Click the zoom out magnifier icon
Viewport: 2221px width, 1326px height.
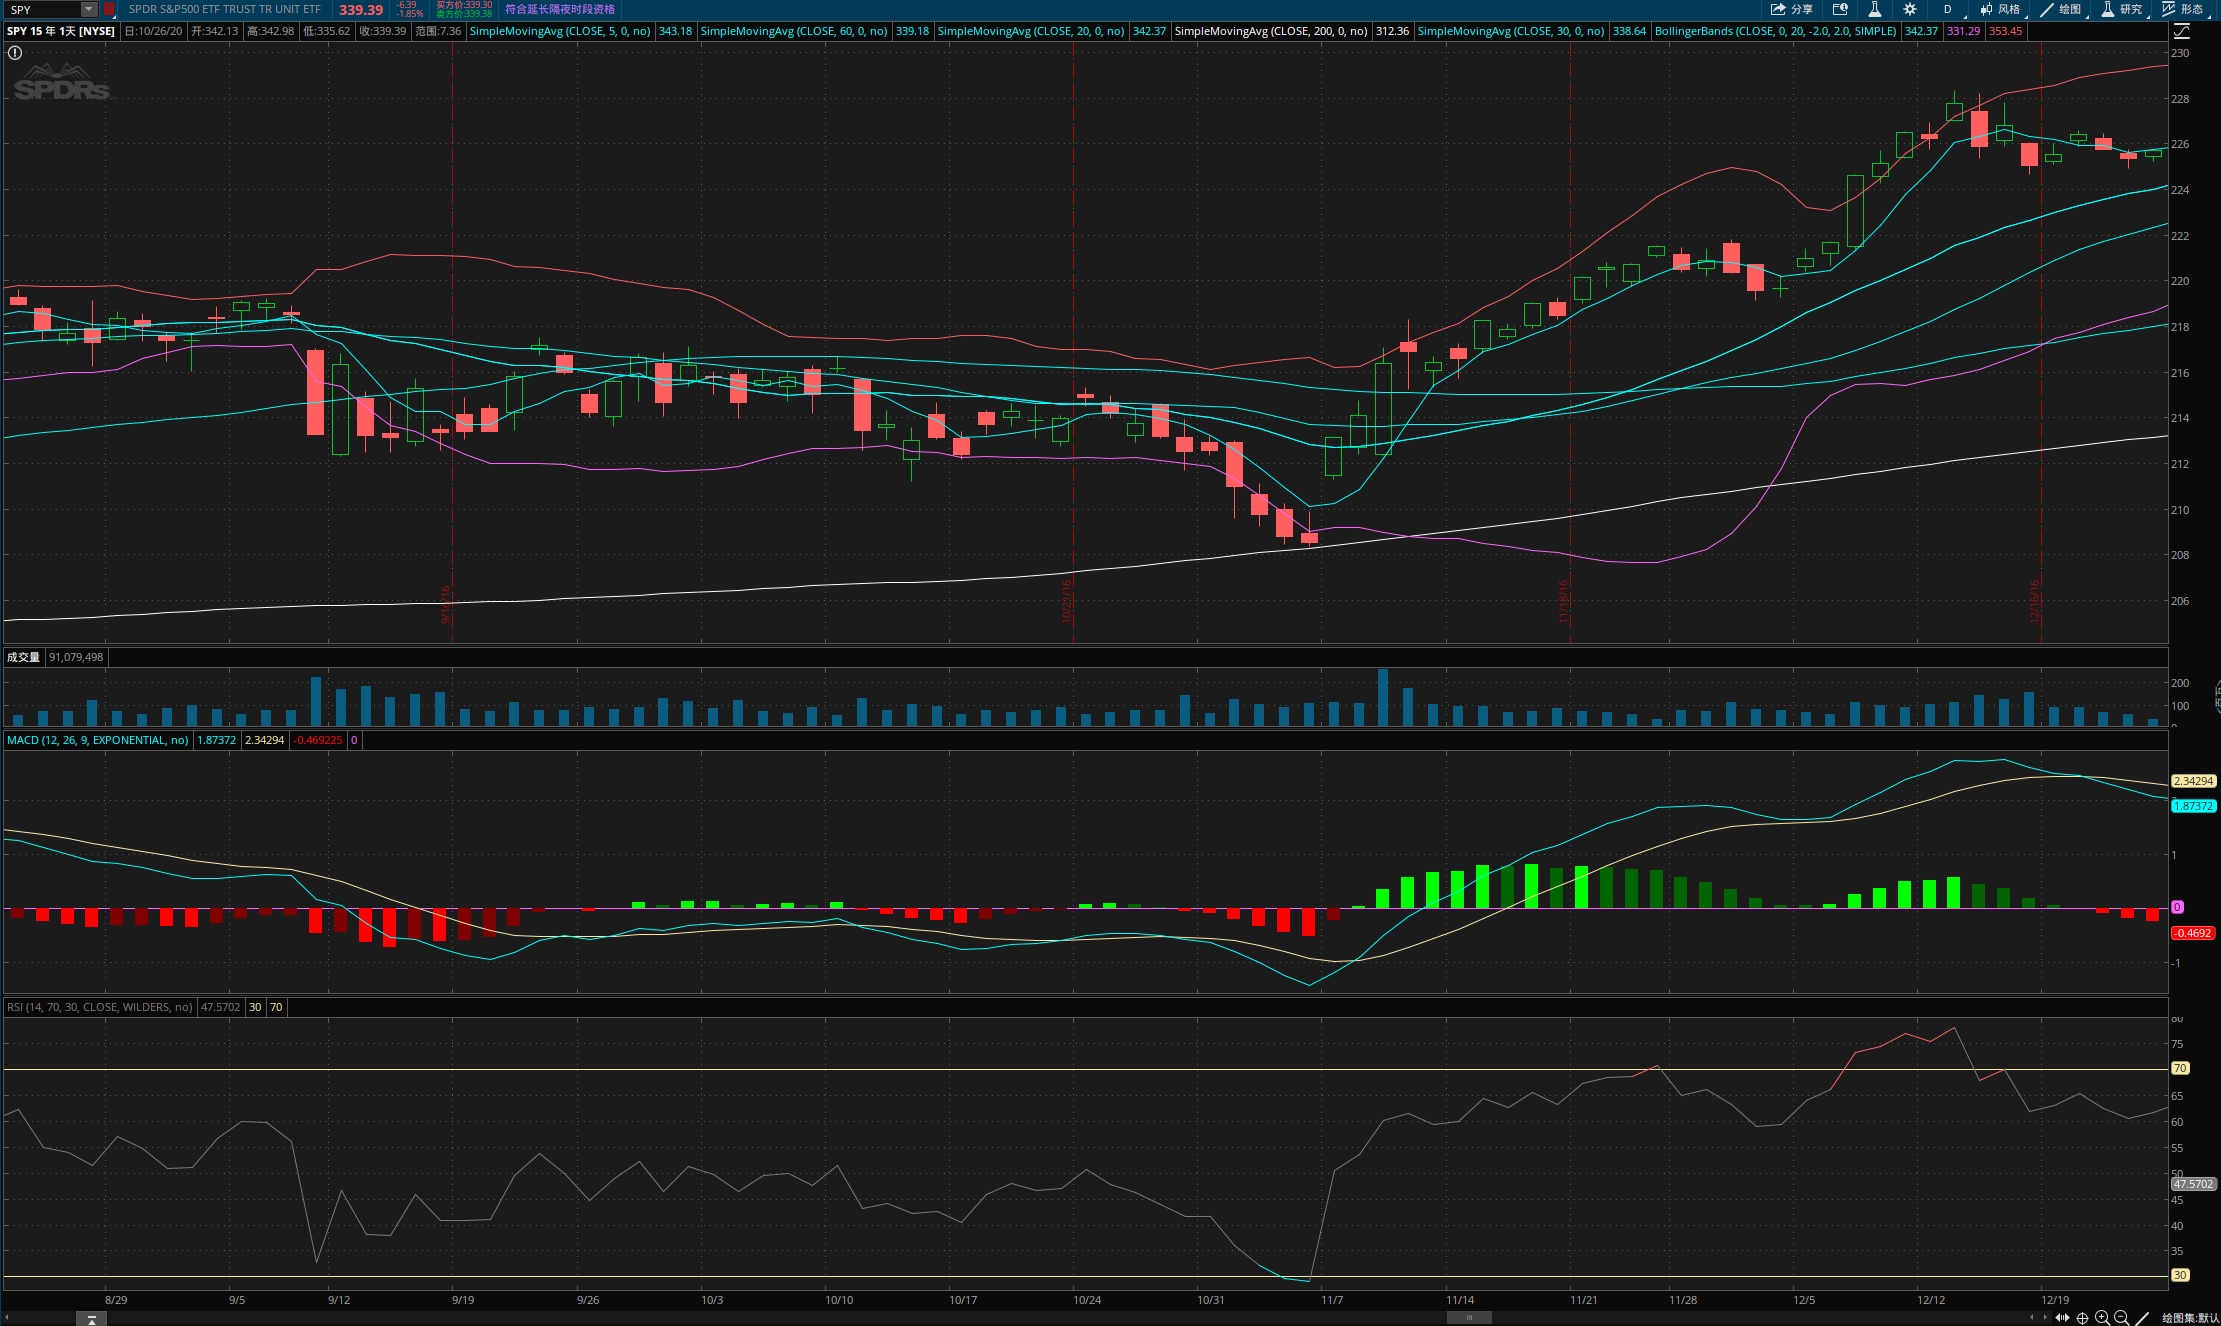pos(2121,1318)
